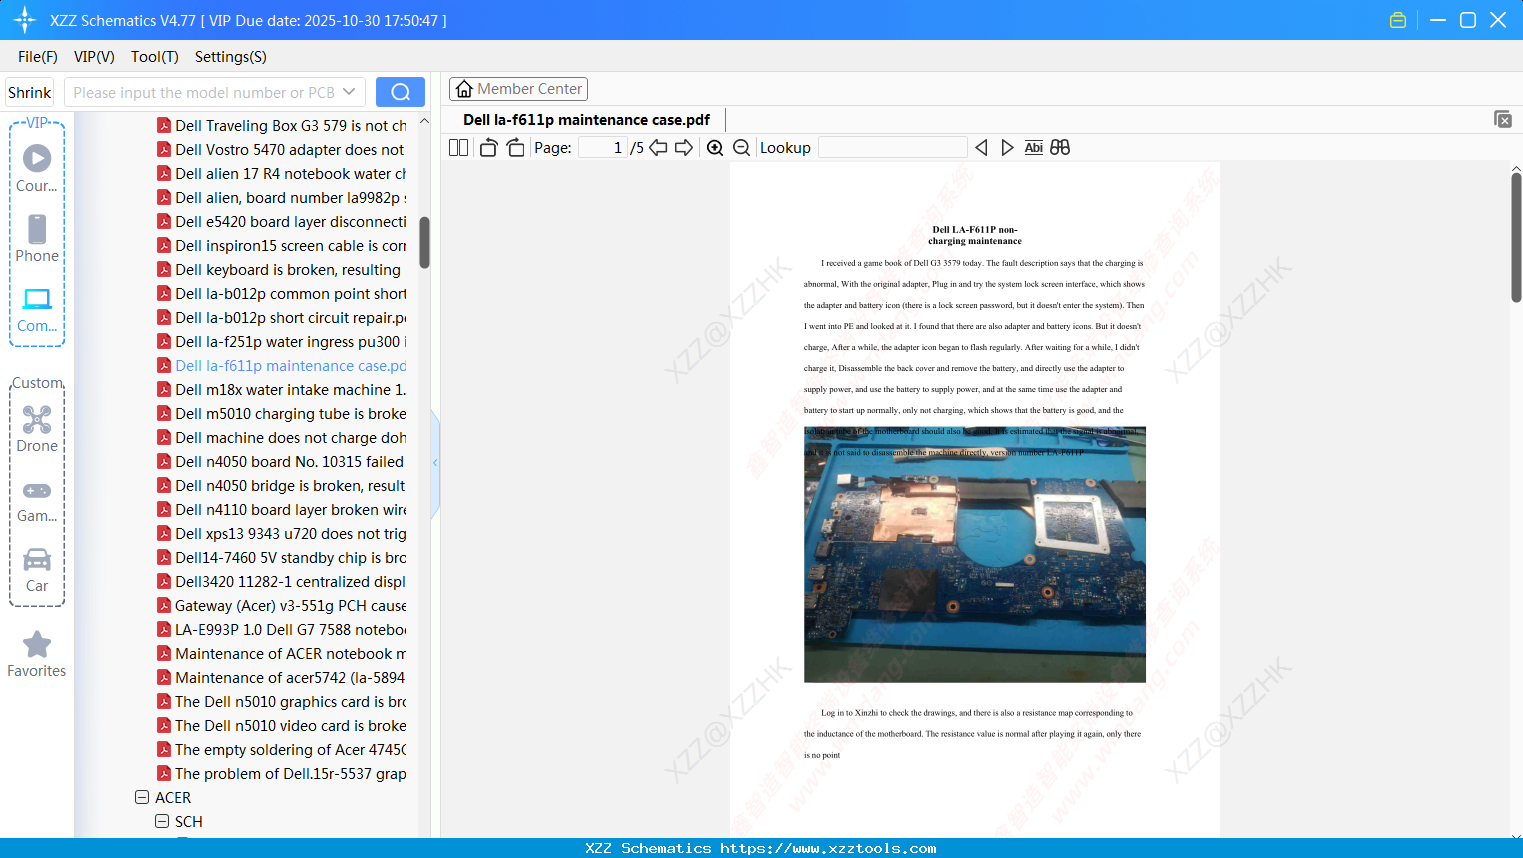Open Maintenance of acer5742 file
This screenshot has height=858, width=1523.
click(282, 678)
